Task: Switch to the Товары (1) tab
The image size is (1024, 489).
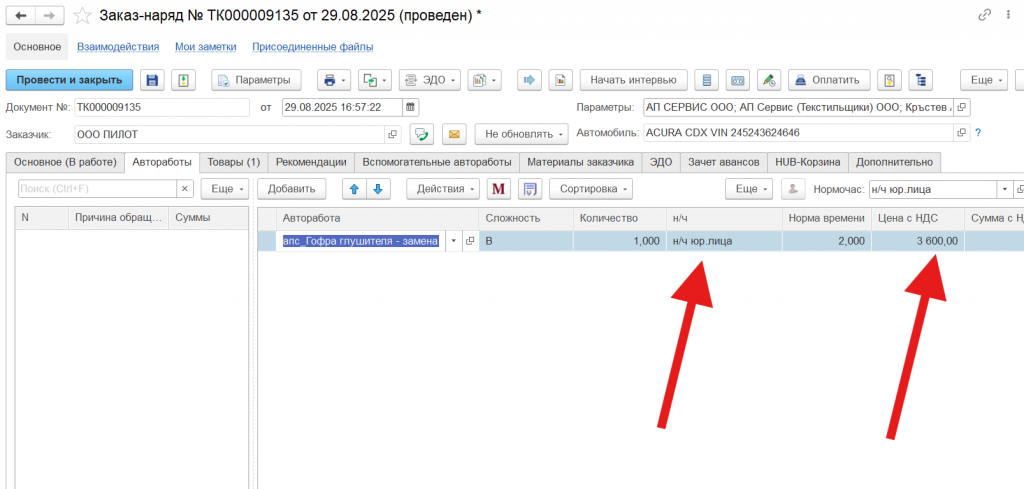Action: (x=233, y=162)
